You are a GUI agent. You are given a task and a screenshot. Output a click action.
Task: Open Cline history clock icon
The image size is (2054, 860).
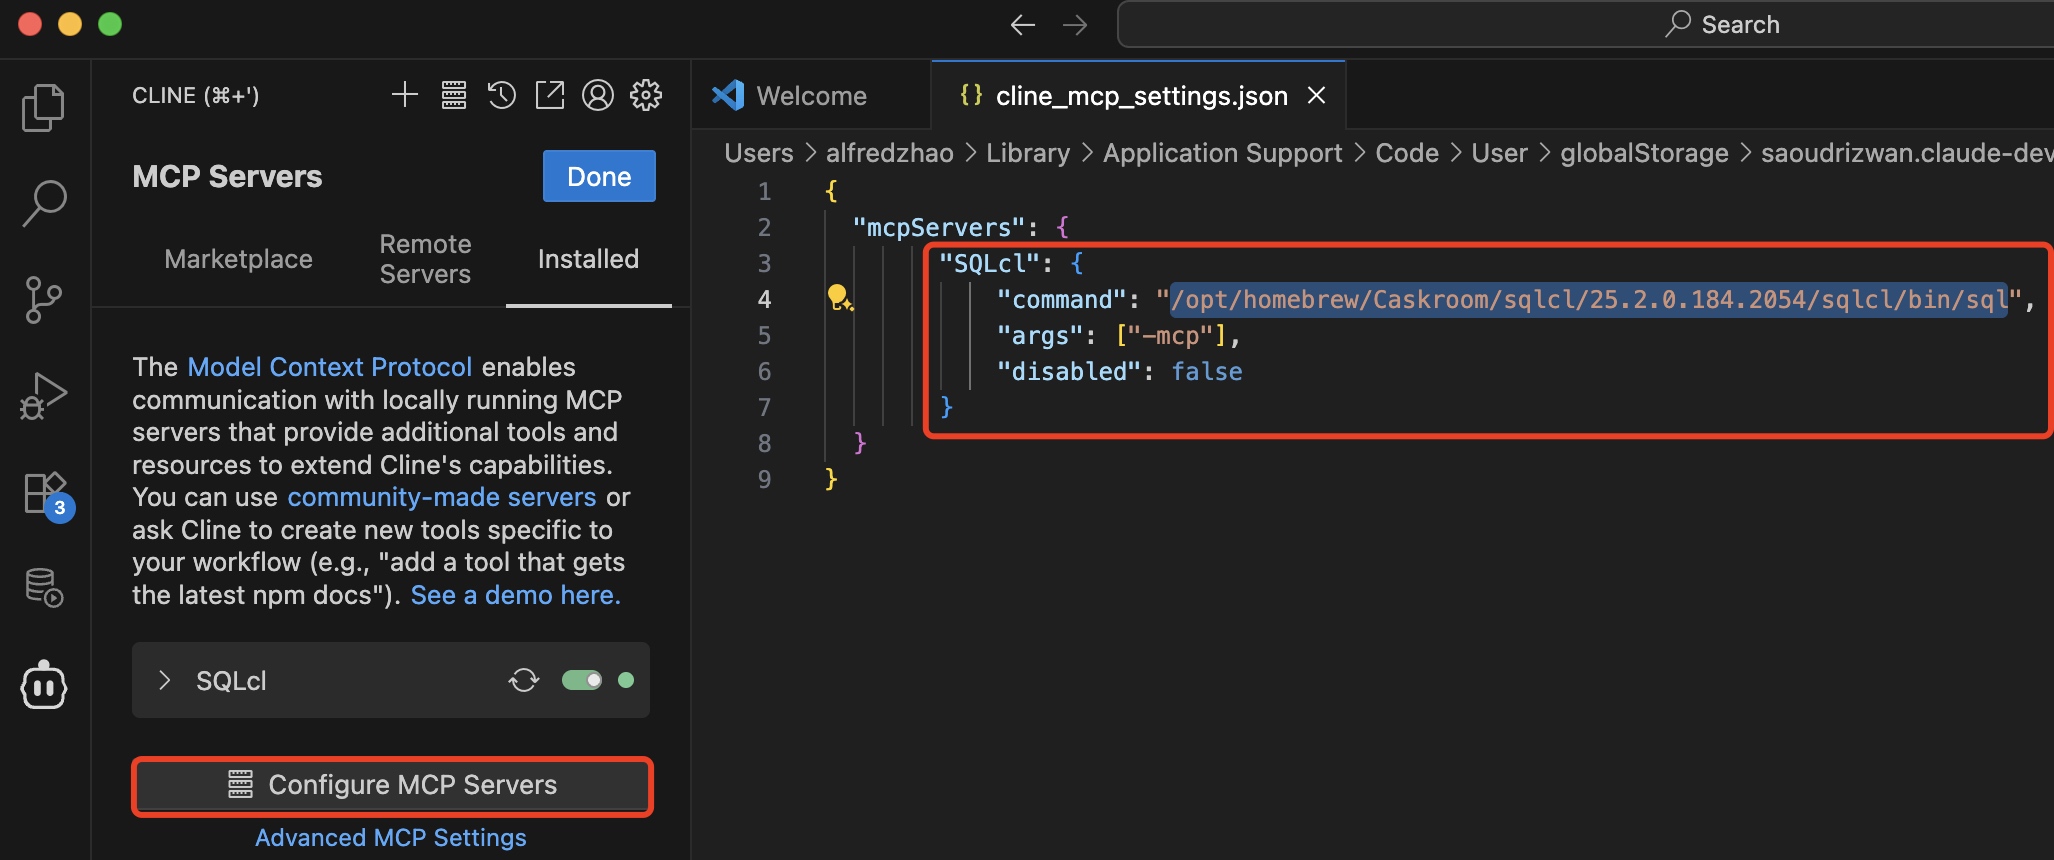[501, 95]
